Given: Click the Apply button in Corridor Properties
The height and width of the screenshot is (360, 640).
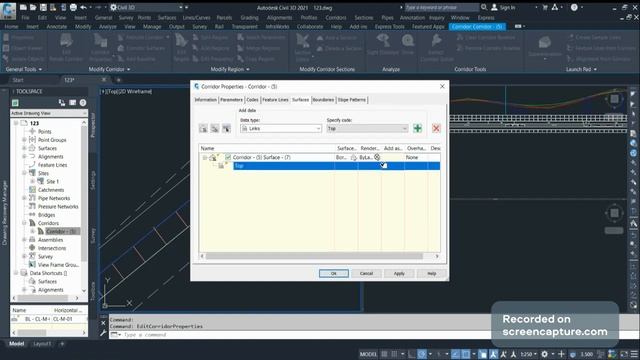Looking at the screenshot, I should (399, 273).
